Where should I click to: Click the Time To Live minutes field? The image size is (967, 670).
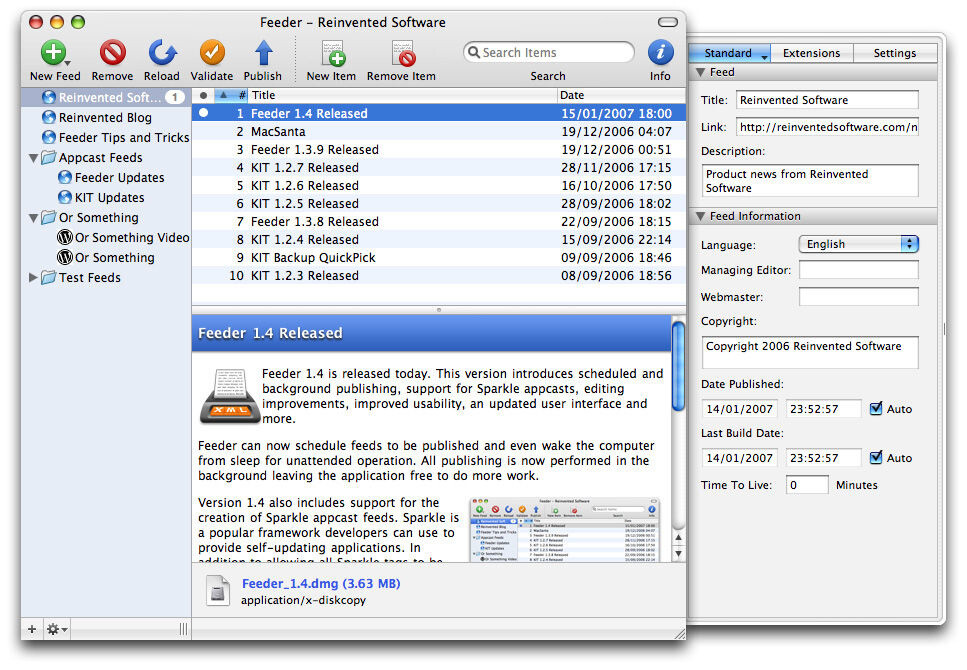click(x=807, y=485)
